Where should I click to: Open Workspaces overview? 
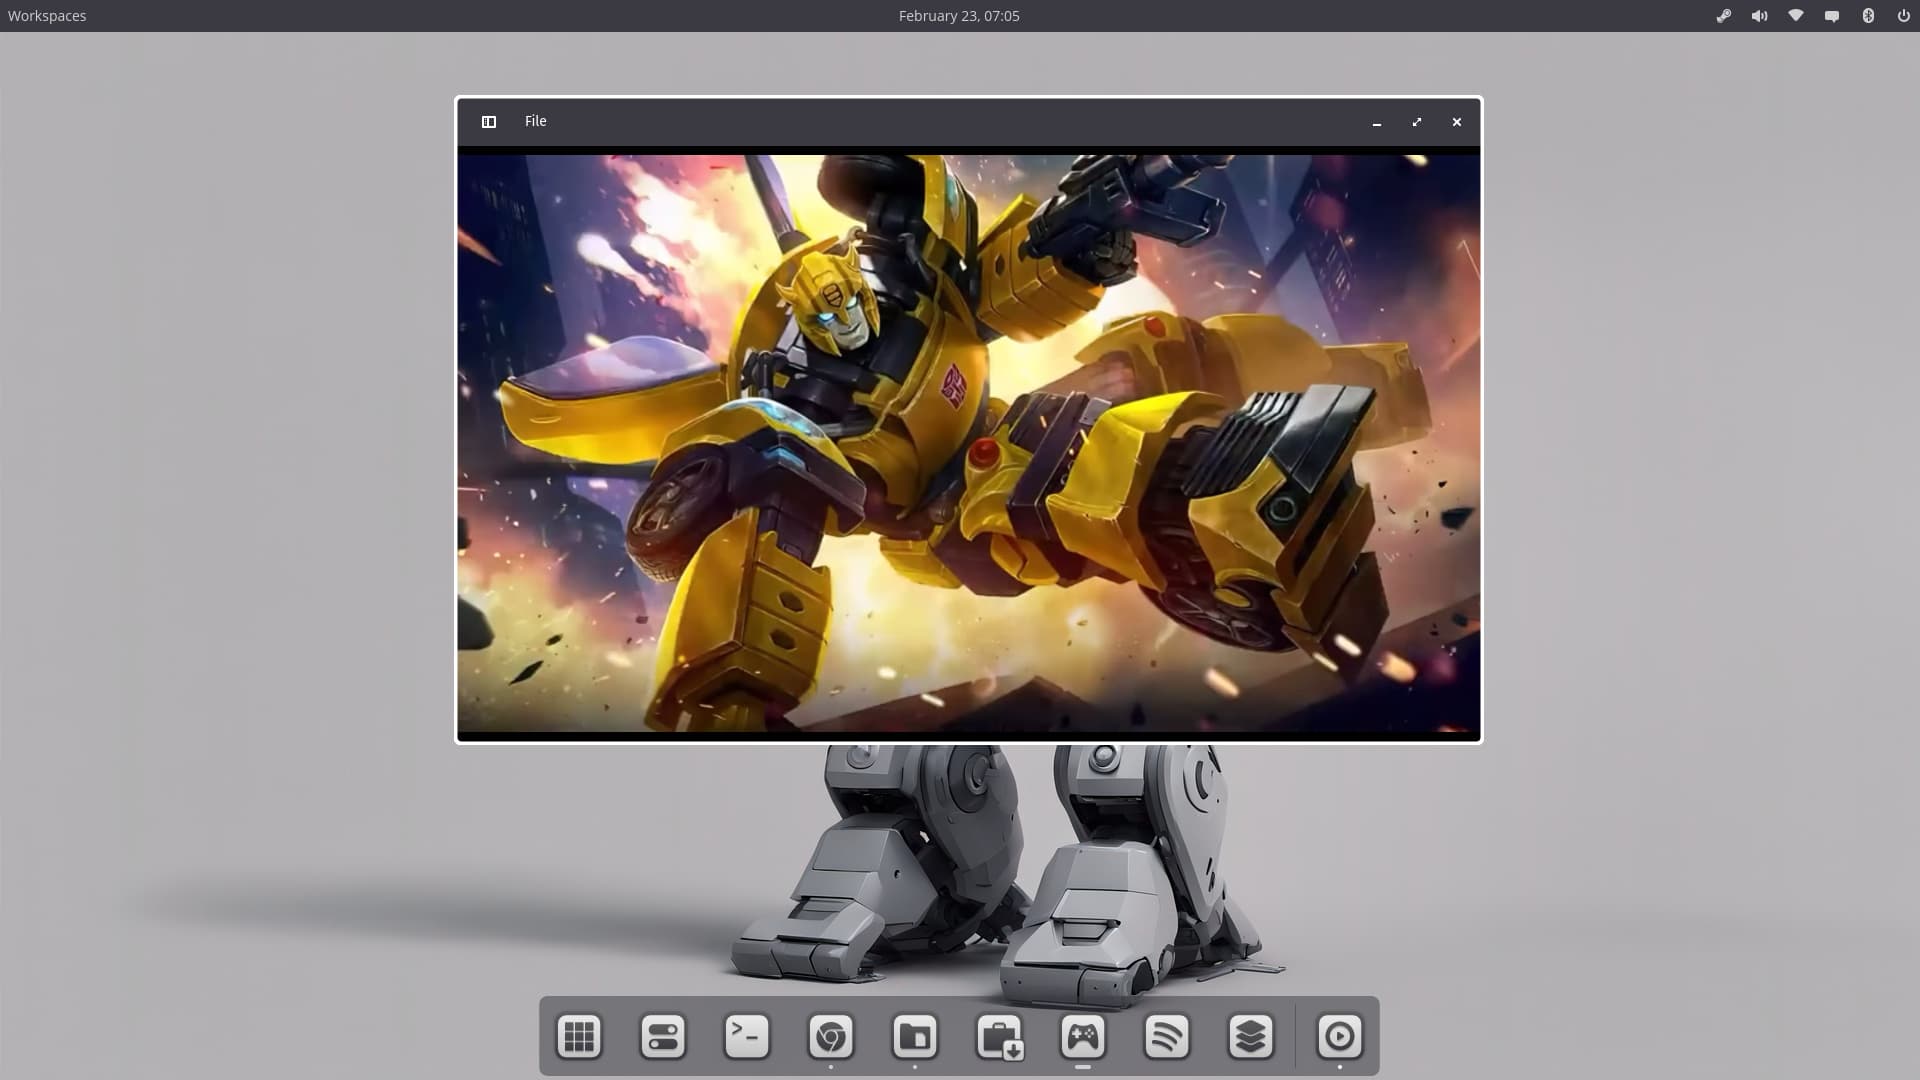coord(47,16)
